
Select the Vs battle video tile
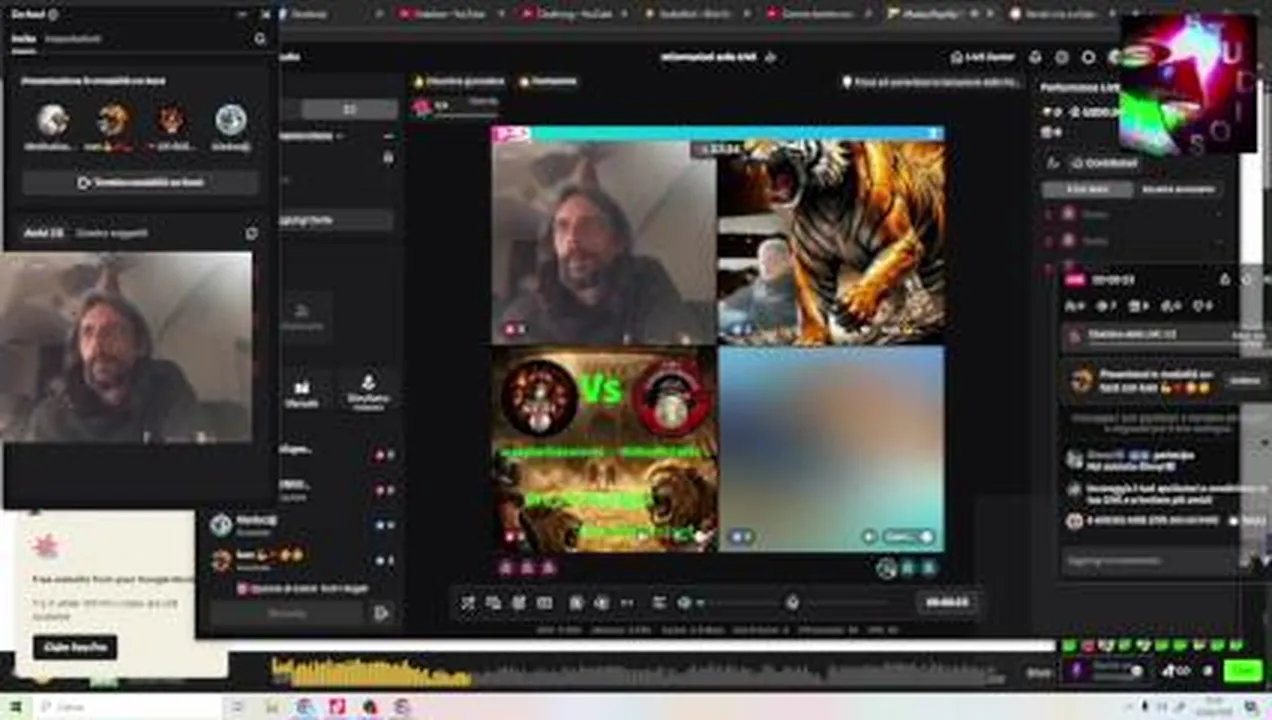point(604,448)
